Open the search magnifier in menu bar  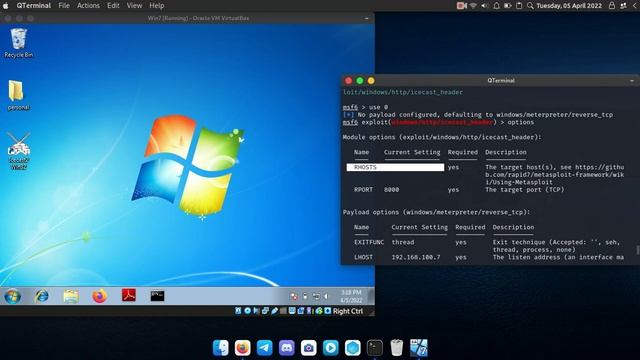[530, 6]
